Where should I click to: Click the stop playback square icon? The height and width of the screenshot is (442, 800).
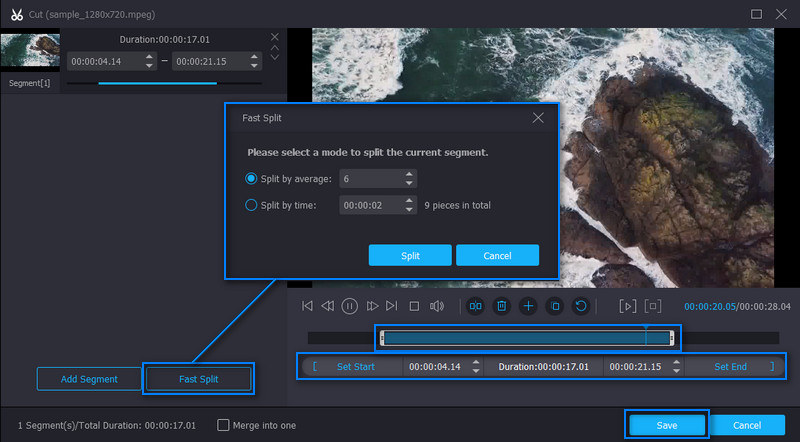coord(414,306)
